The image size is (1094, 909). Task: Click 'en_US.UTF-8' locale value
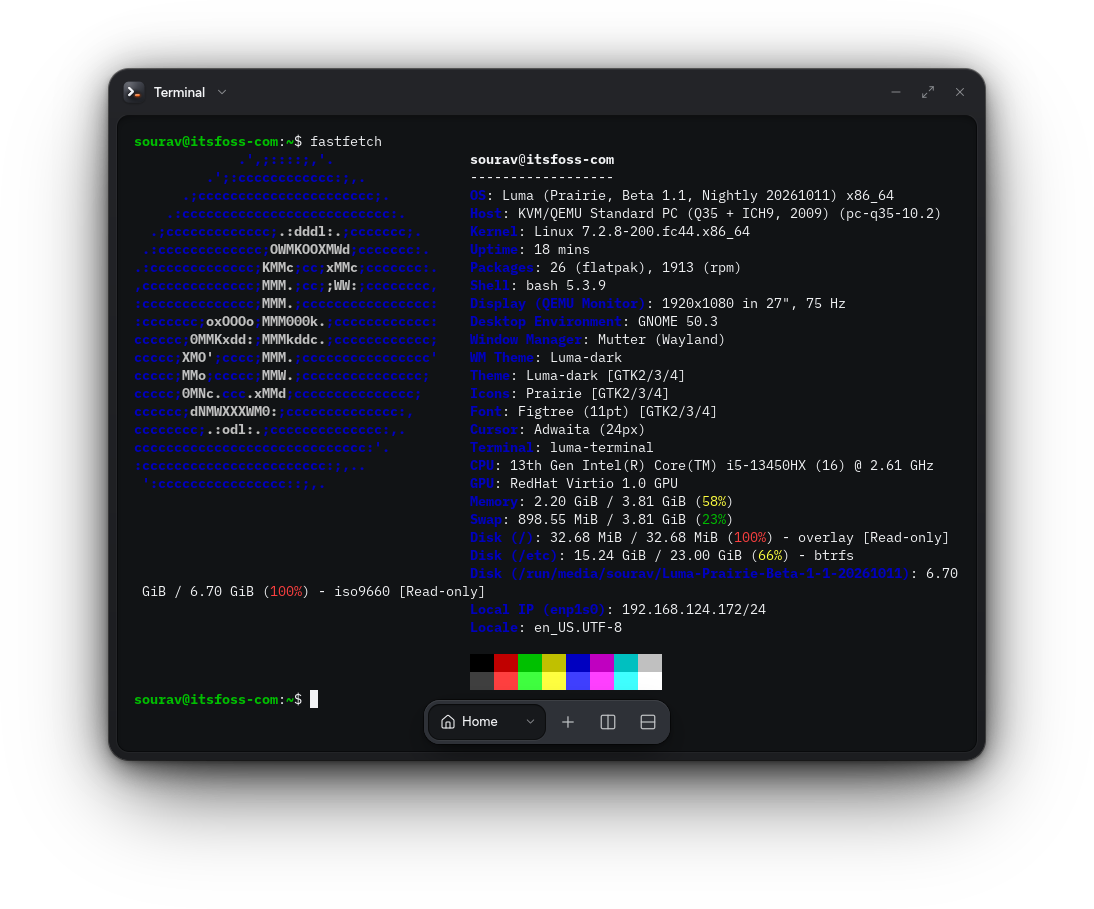[x=578, y=628]
